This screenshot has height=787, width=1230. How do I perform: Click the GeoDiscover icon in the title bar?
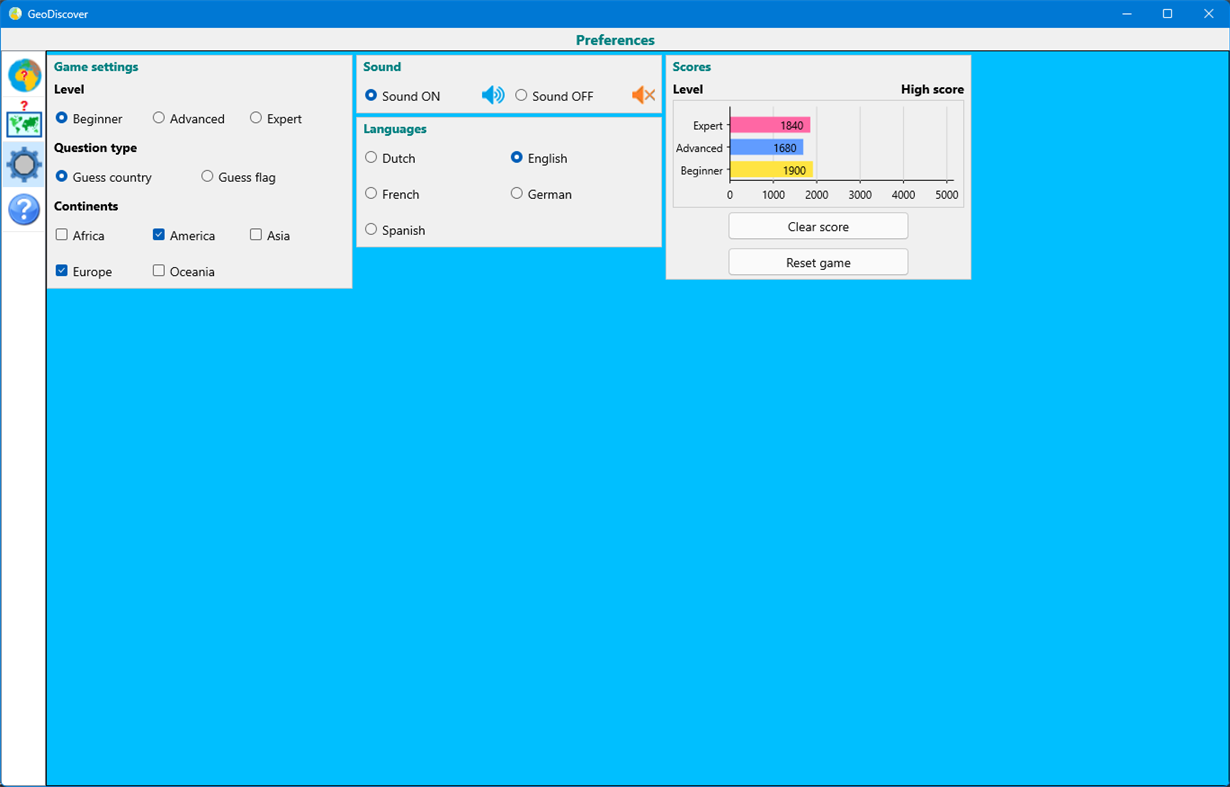(x=14, y=13)
